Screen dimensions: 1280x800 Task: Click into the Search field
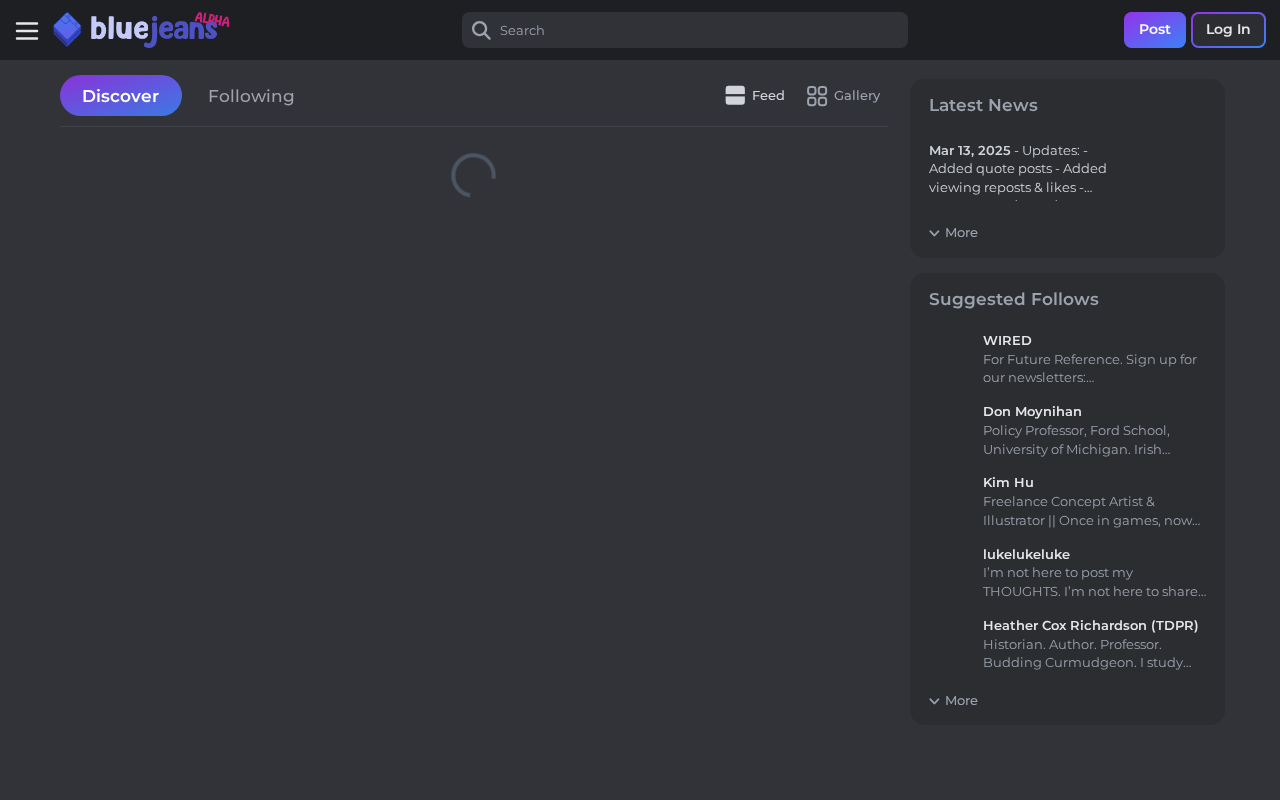pos(685,30)
